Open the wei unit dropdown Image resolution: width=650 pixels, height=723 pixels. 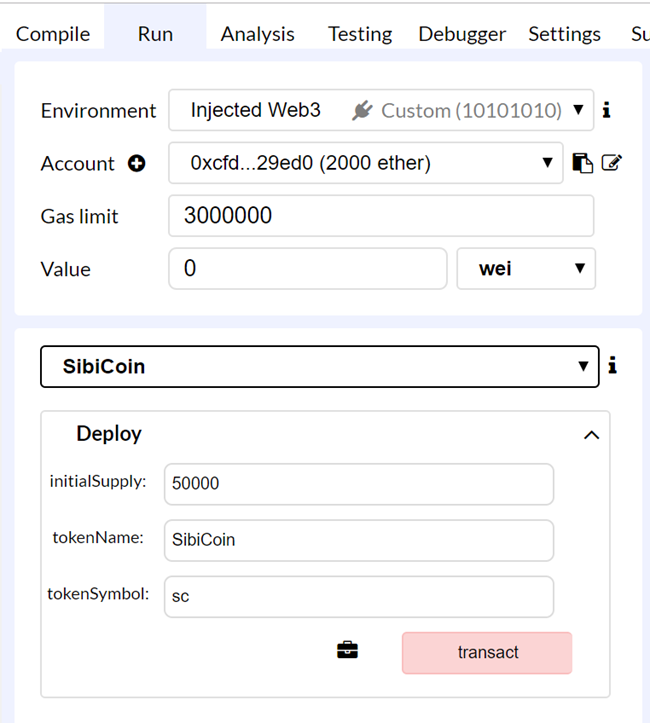click(x=526, y=269)
